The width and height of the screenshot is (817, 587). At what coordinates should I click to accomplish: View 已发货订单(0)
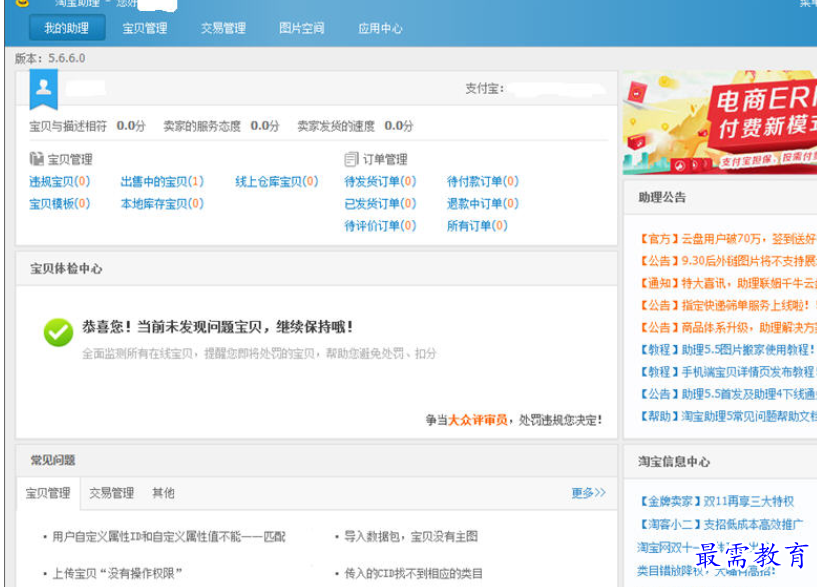click(x=380, y=203)
